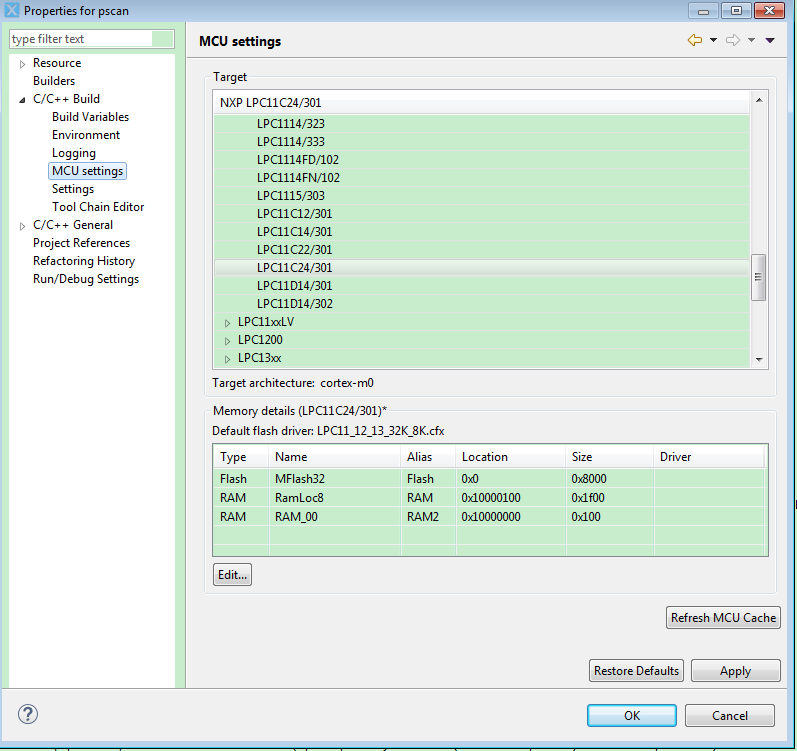Click Refresh MCU Cache button
Image resolution: width=797 pixels, height=751 pixels.
(723, 618)
